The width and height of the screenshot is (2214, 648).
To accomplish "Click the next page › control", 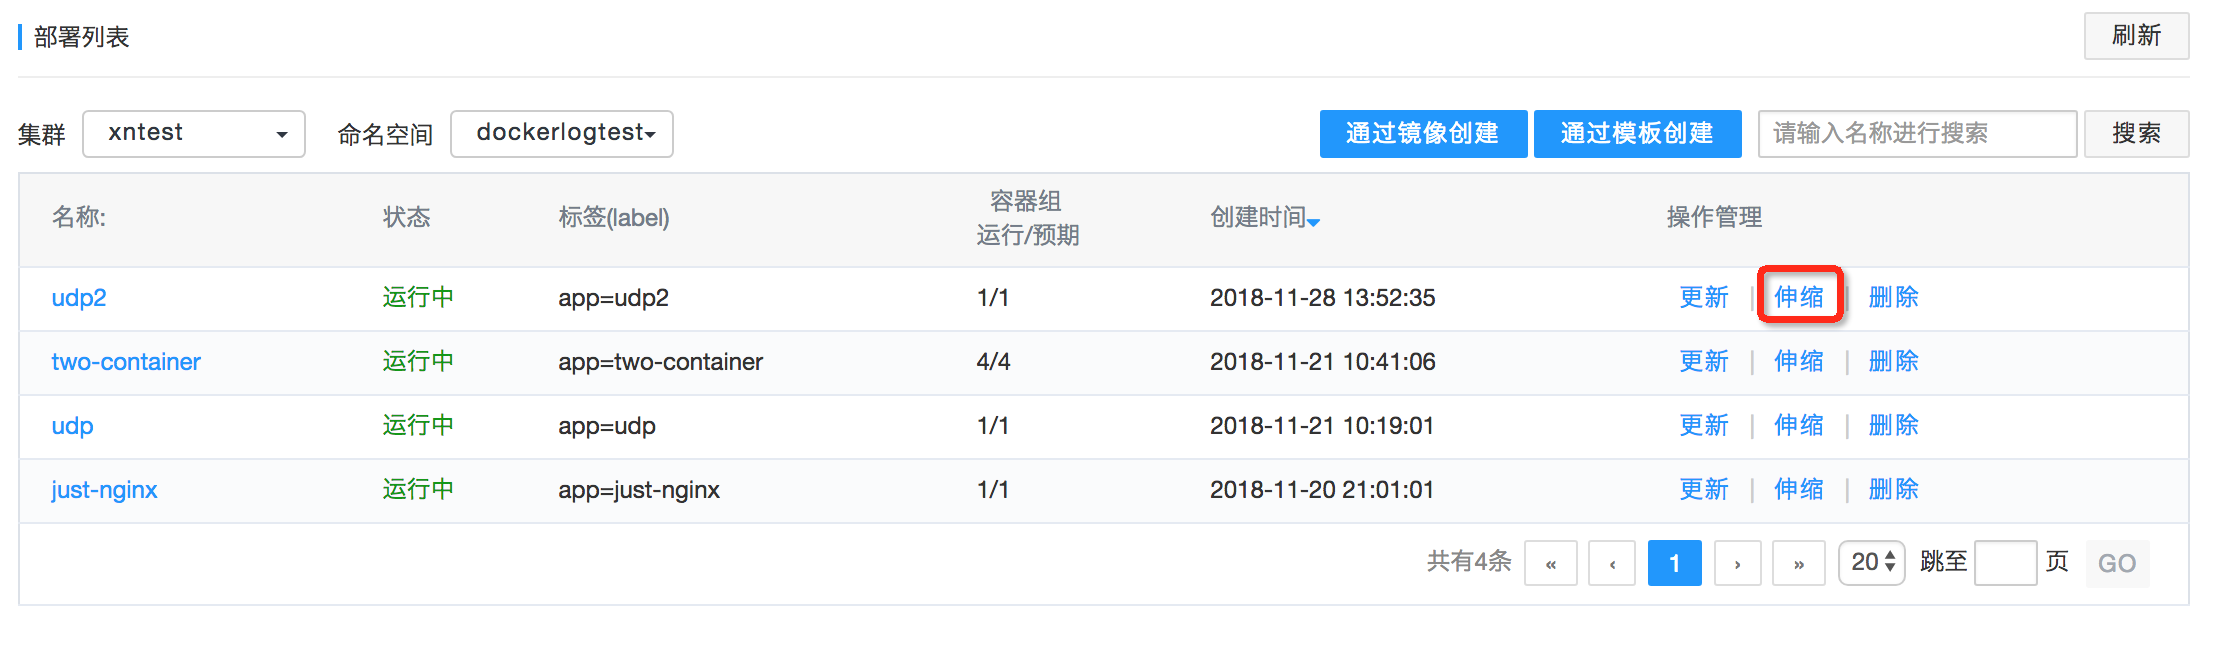I will click(x=1737, y=562).
